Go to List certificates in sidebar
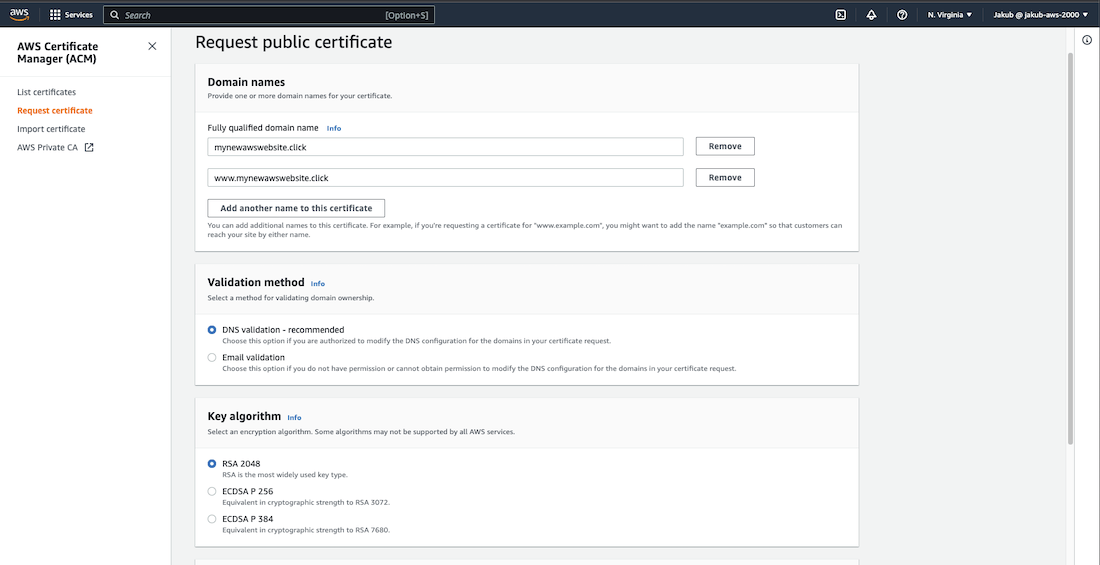 (46, 92)
